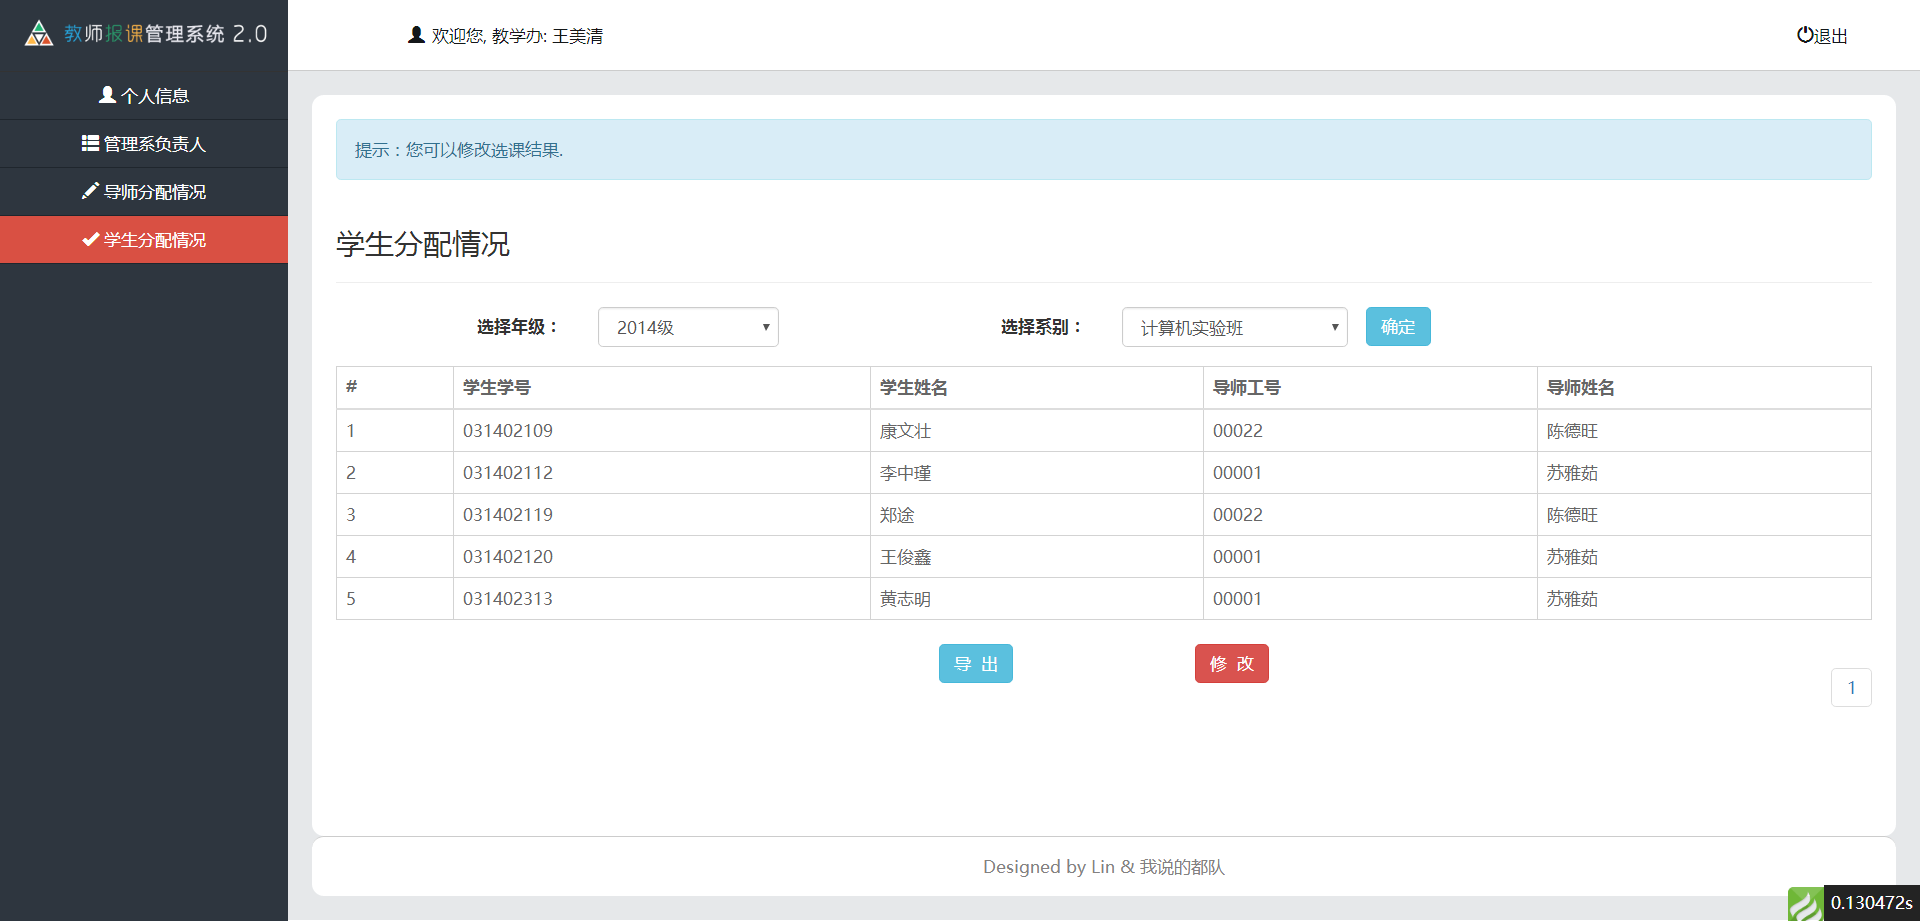Open the 2014级 grade dropdown
1920x921 pixels.
pyautogui.click(x=688, y=327)
